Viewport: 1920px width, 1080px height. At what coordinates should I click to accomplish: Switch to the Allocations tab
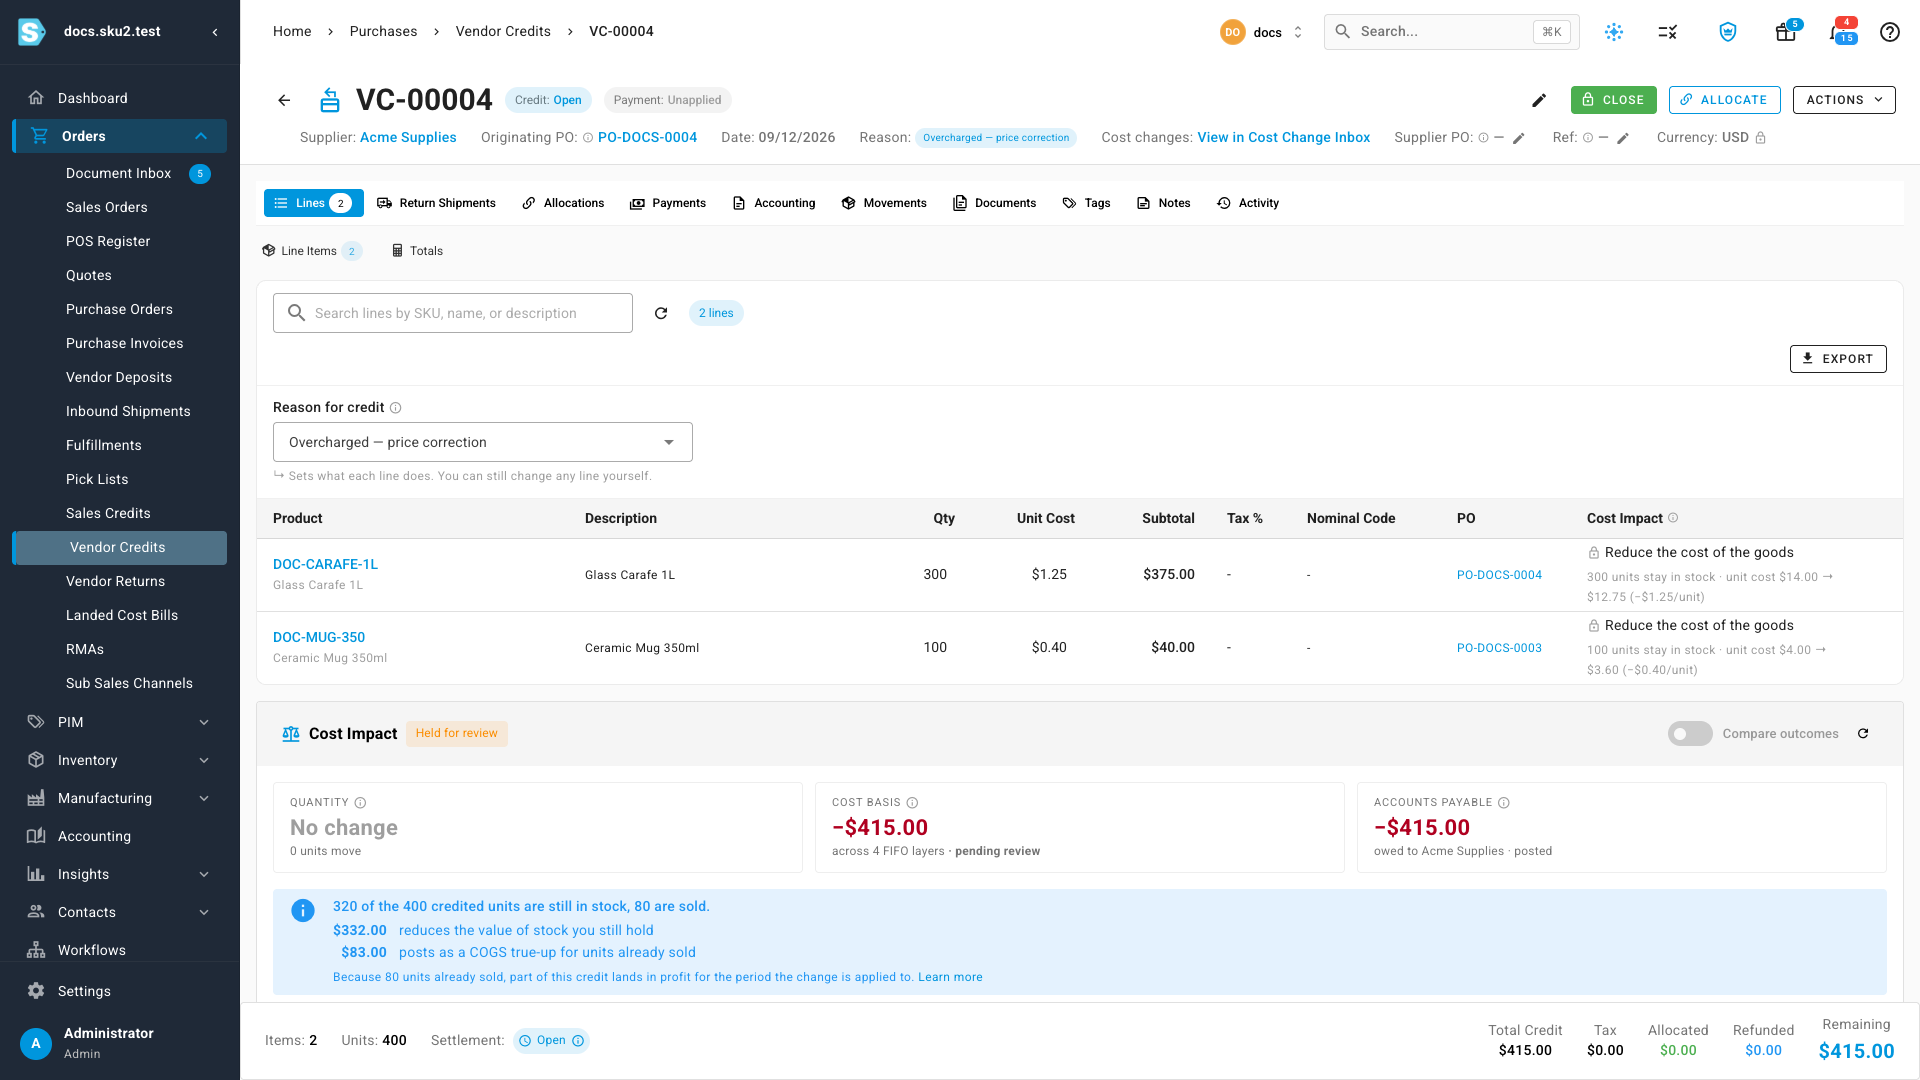coord(563,203)
